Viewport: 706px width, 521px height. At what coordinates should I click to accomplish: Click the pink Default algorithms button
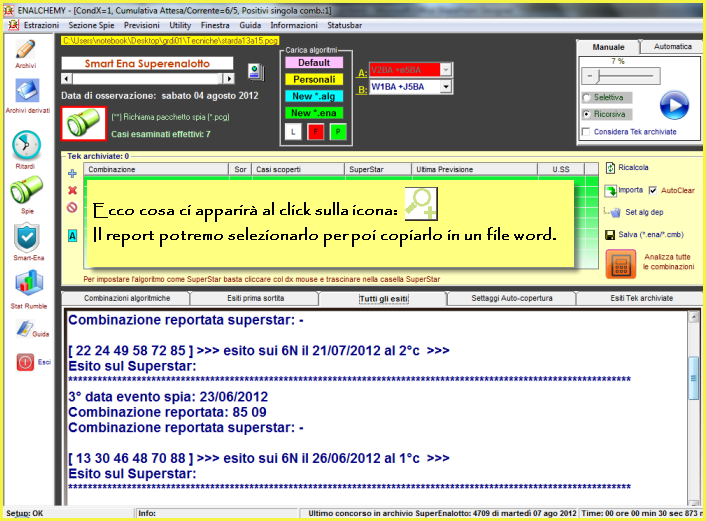[314, 63]
